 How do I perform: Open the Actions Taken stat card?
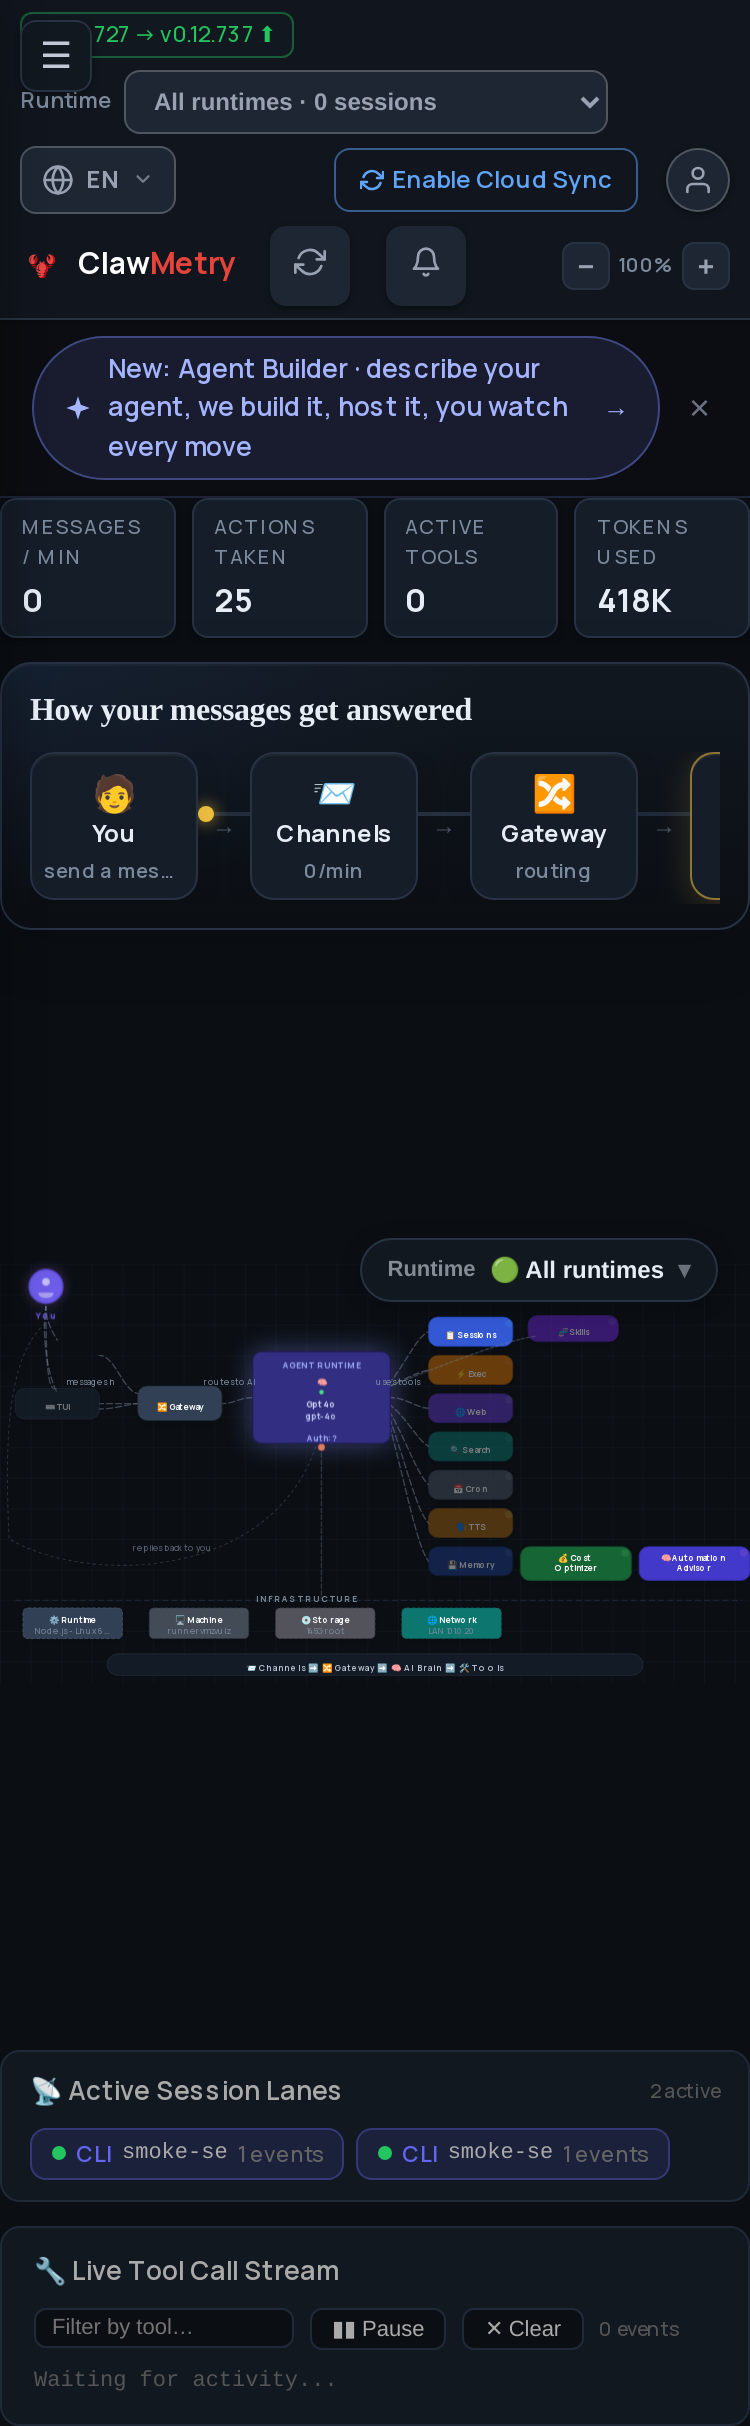tap(280, 568)
